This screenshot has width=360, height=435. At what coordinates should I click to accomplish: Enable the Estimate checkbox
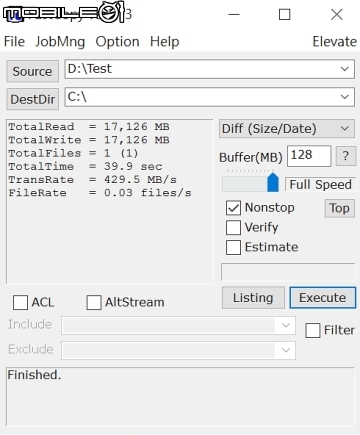tap(233, 247)
